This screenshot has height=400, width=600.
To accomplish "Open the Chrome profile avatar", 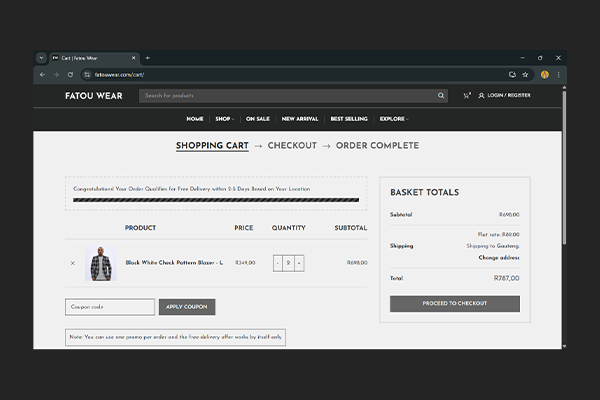I will point(545,75).
